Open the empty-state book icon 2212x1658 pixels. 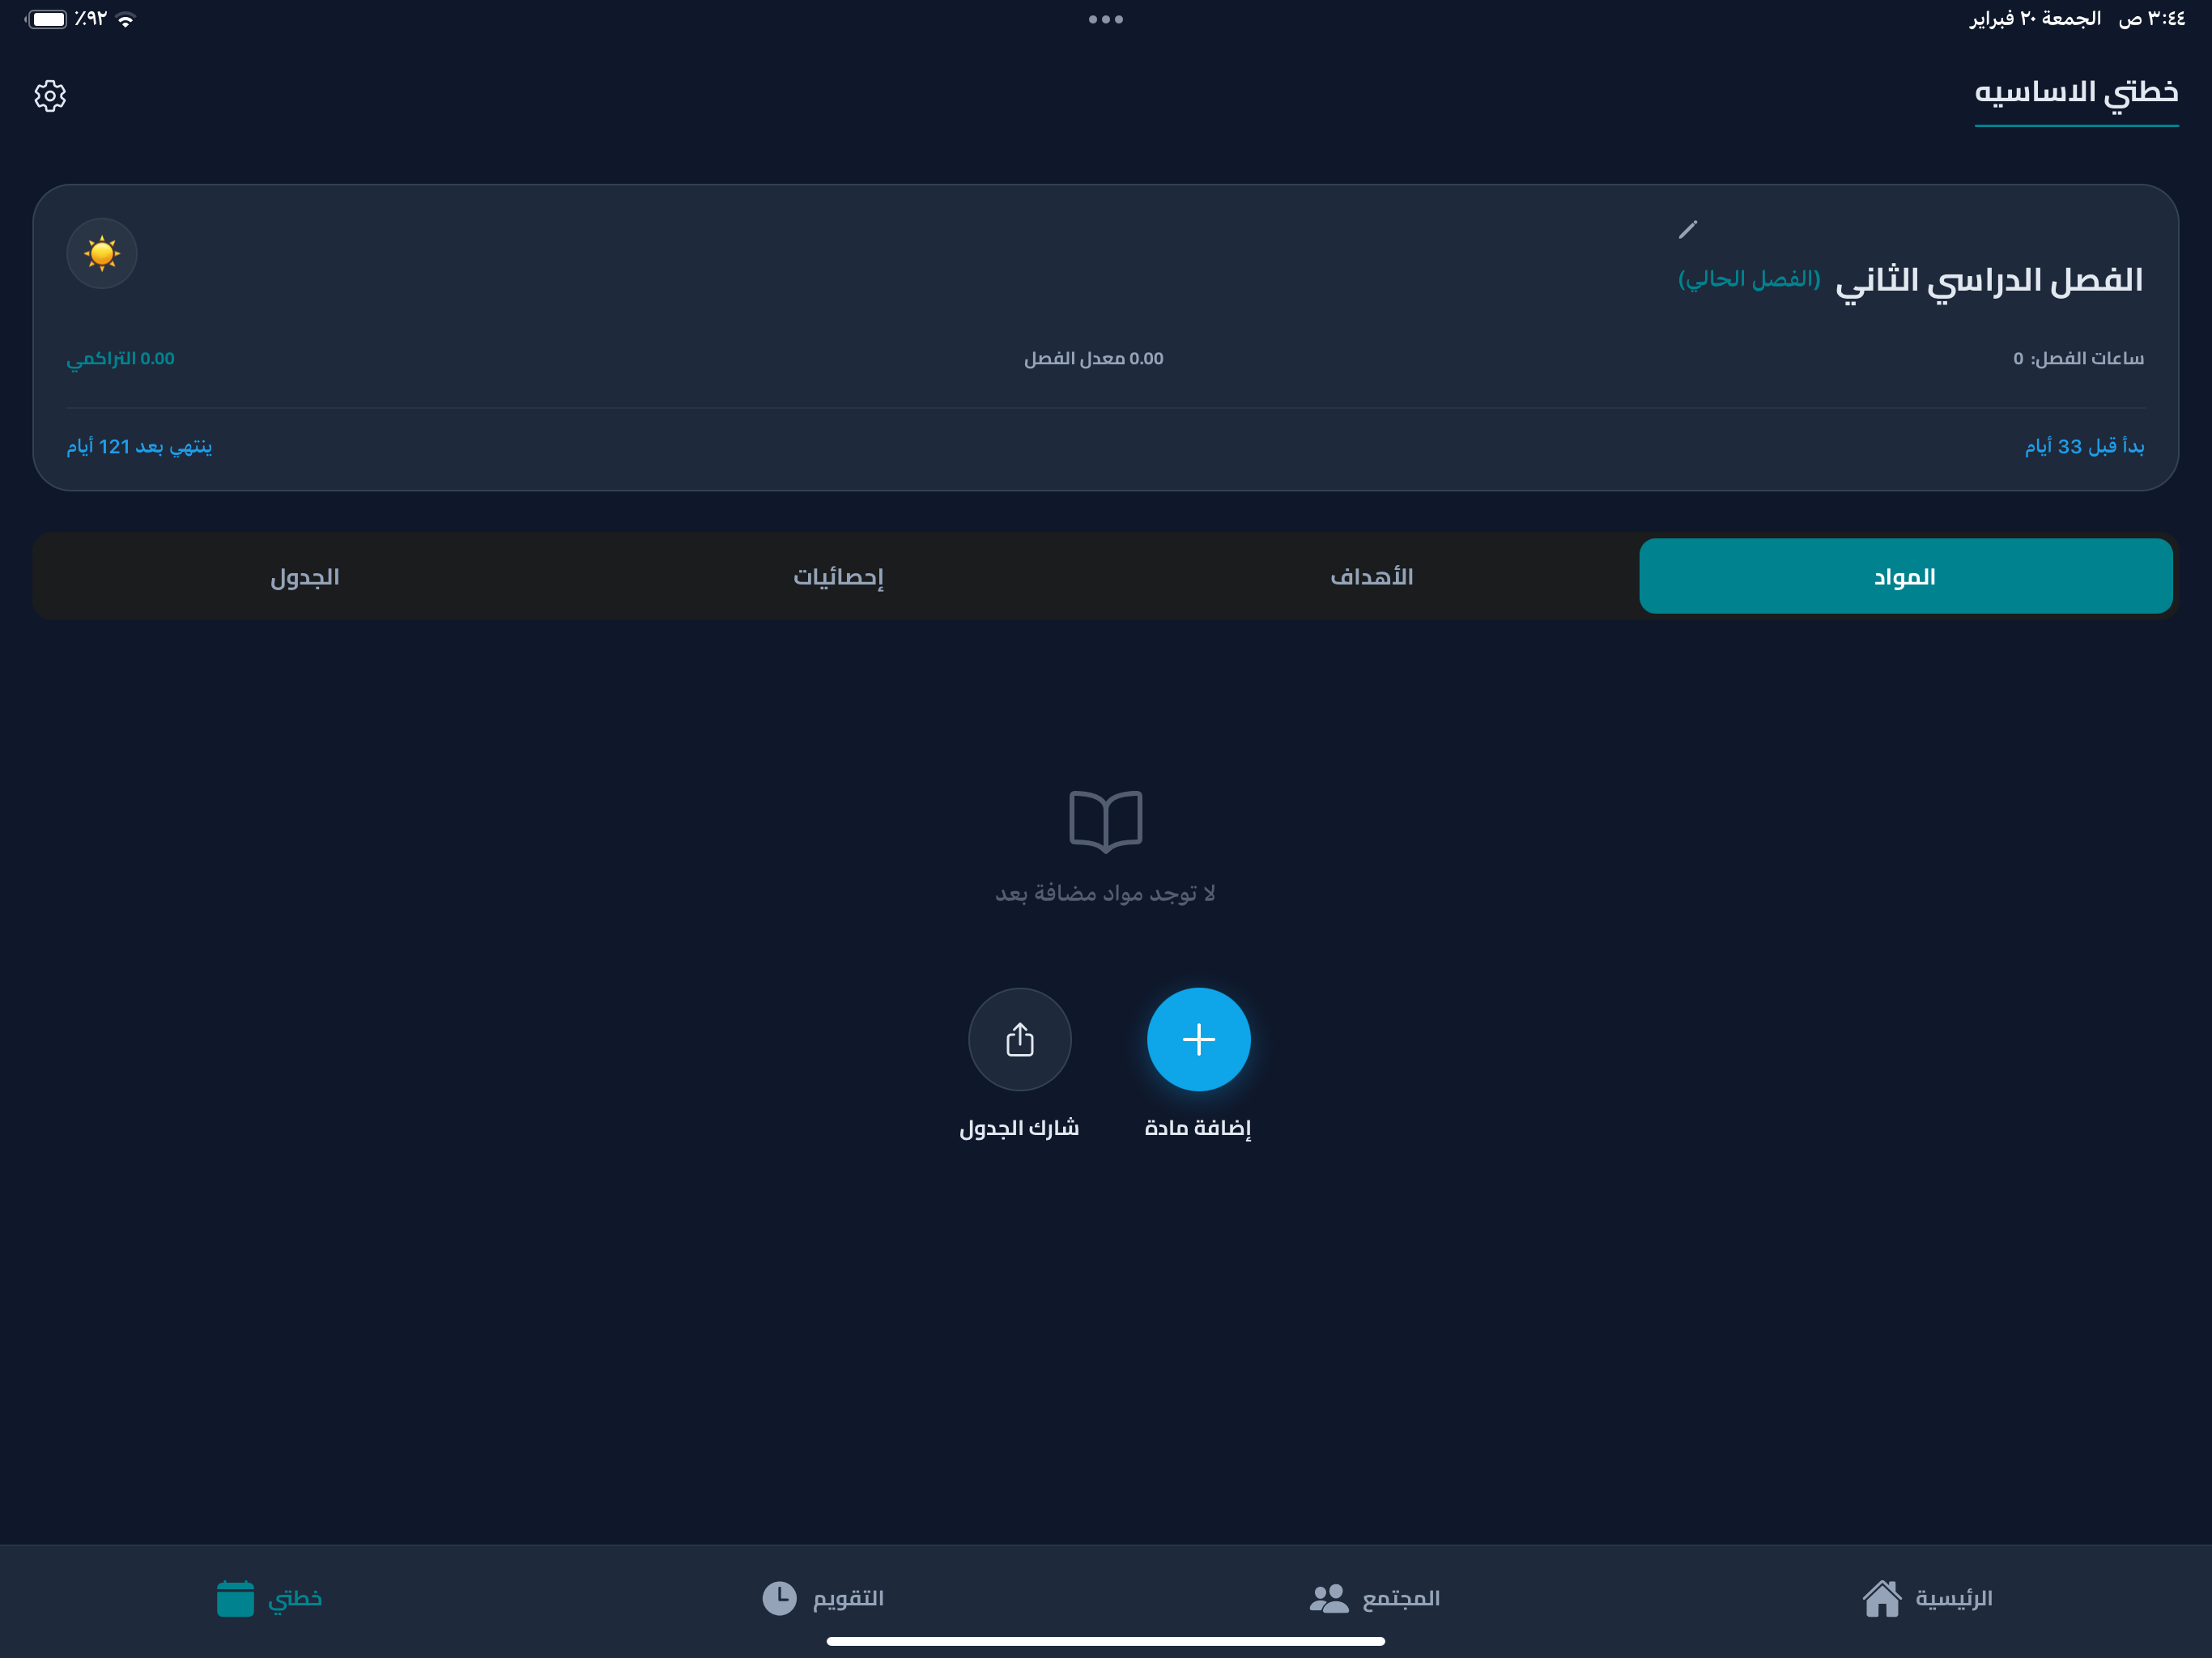coord(1105,821)
